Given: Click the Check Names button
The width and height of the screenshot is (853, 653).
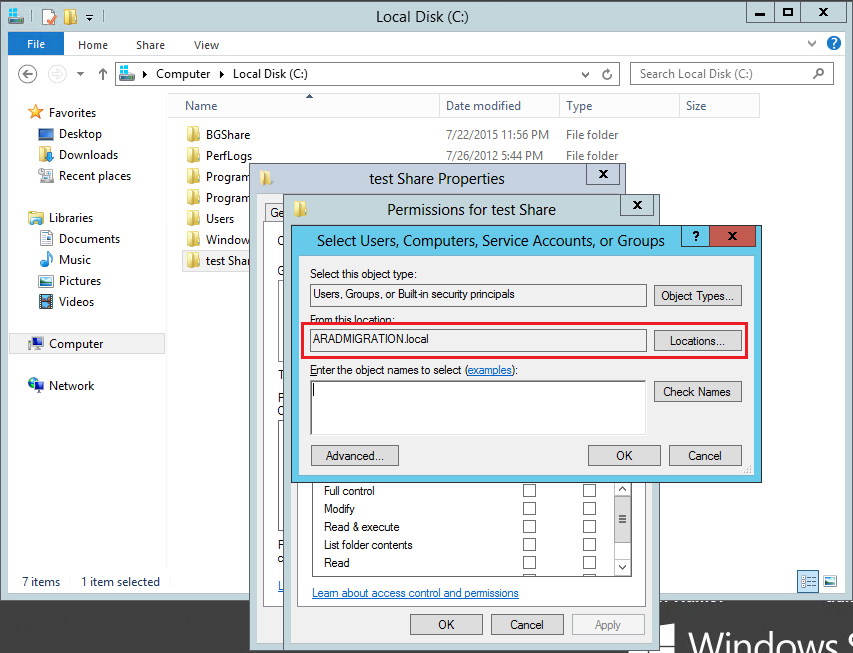Looking at the screenshot, I should click(x=697, y=391).
